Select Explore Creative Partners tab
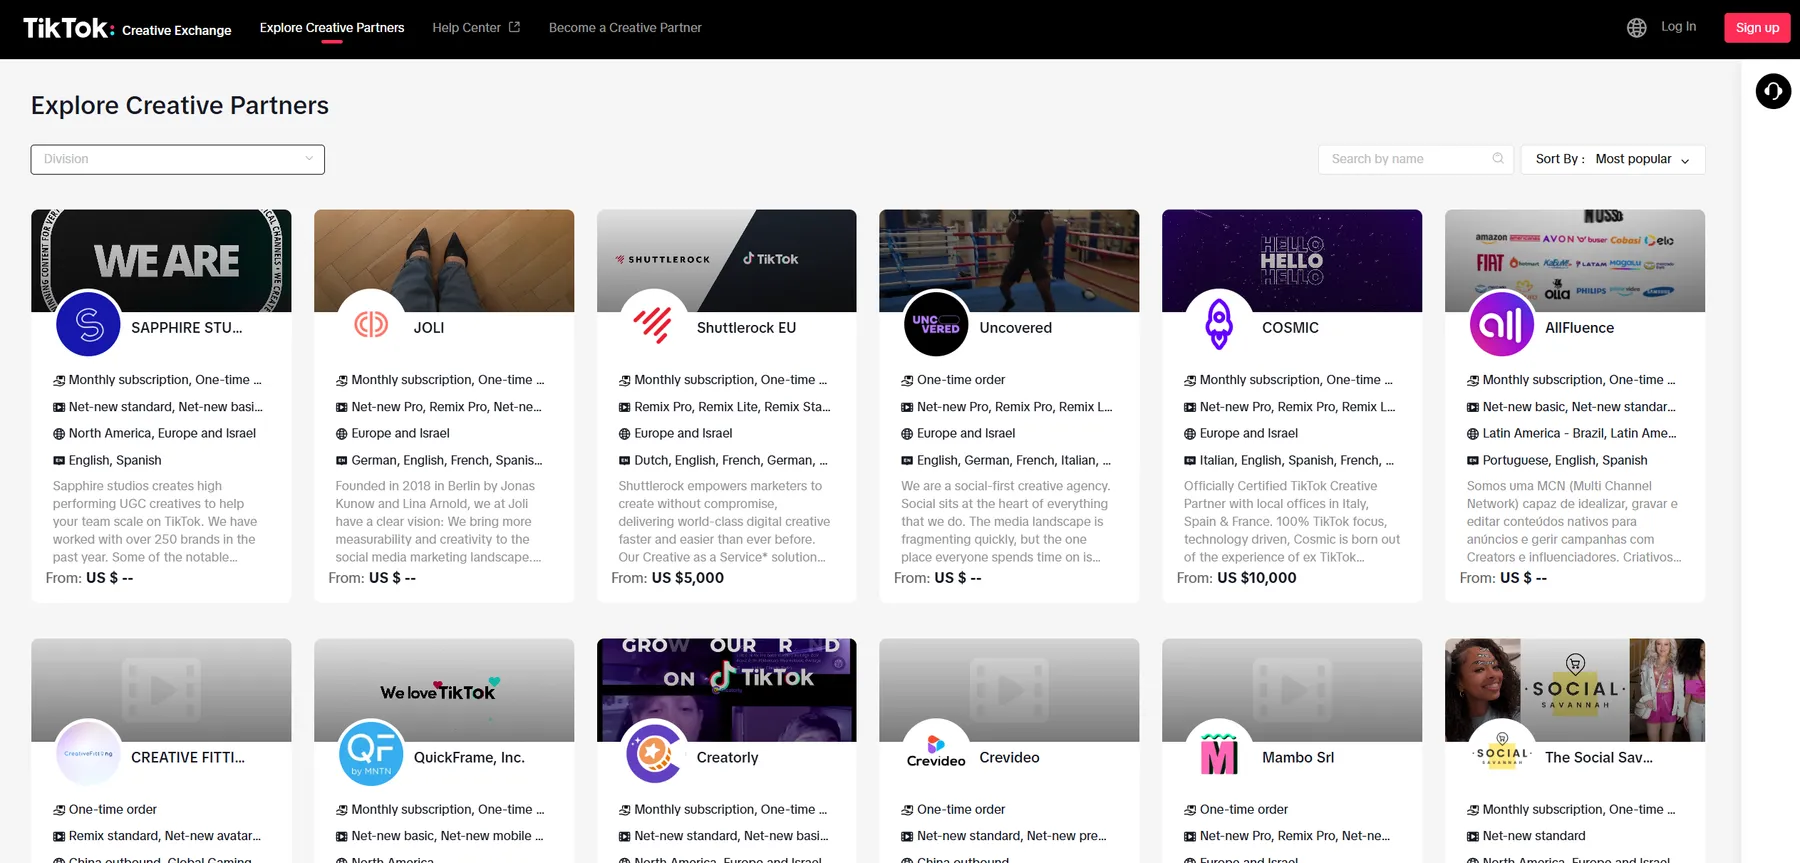The width and height of the screenshot is (1800, 863). click(332, 28)
